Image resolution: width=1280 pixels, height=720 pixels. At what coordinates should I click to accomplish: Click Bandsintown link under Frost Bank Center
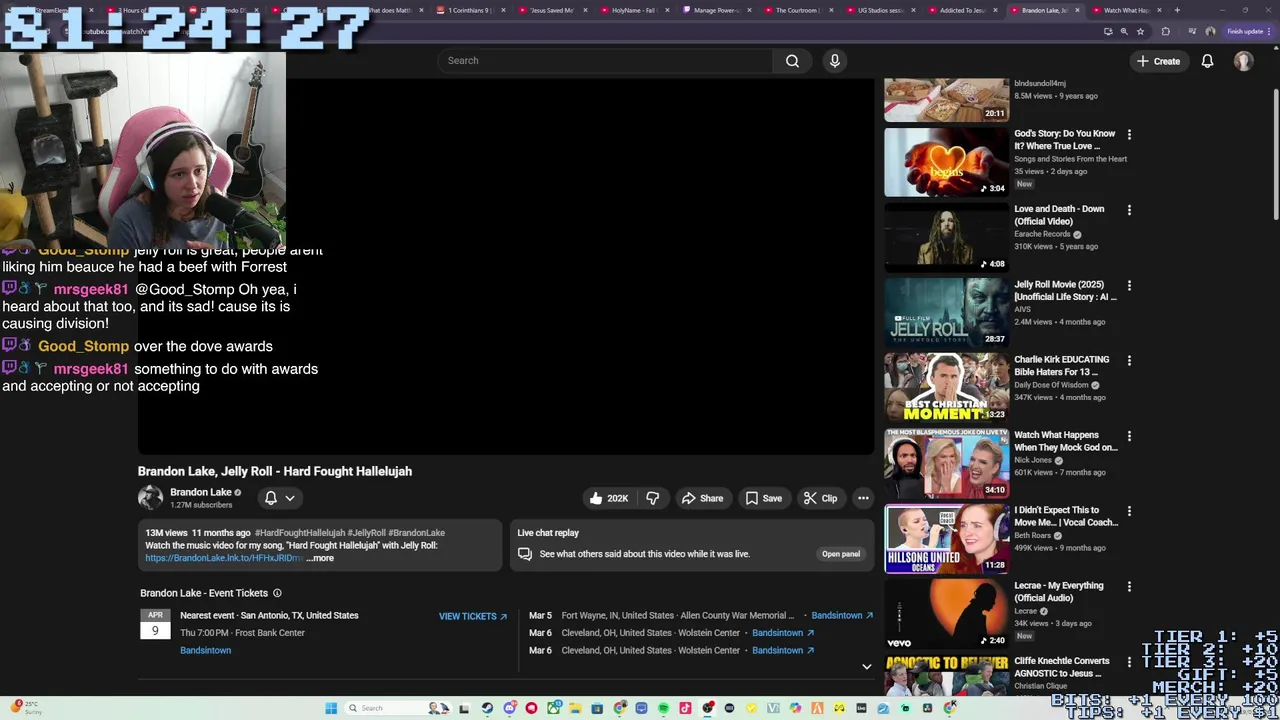tap(205, 650)
